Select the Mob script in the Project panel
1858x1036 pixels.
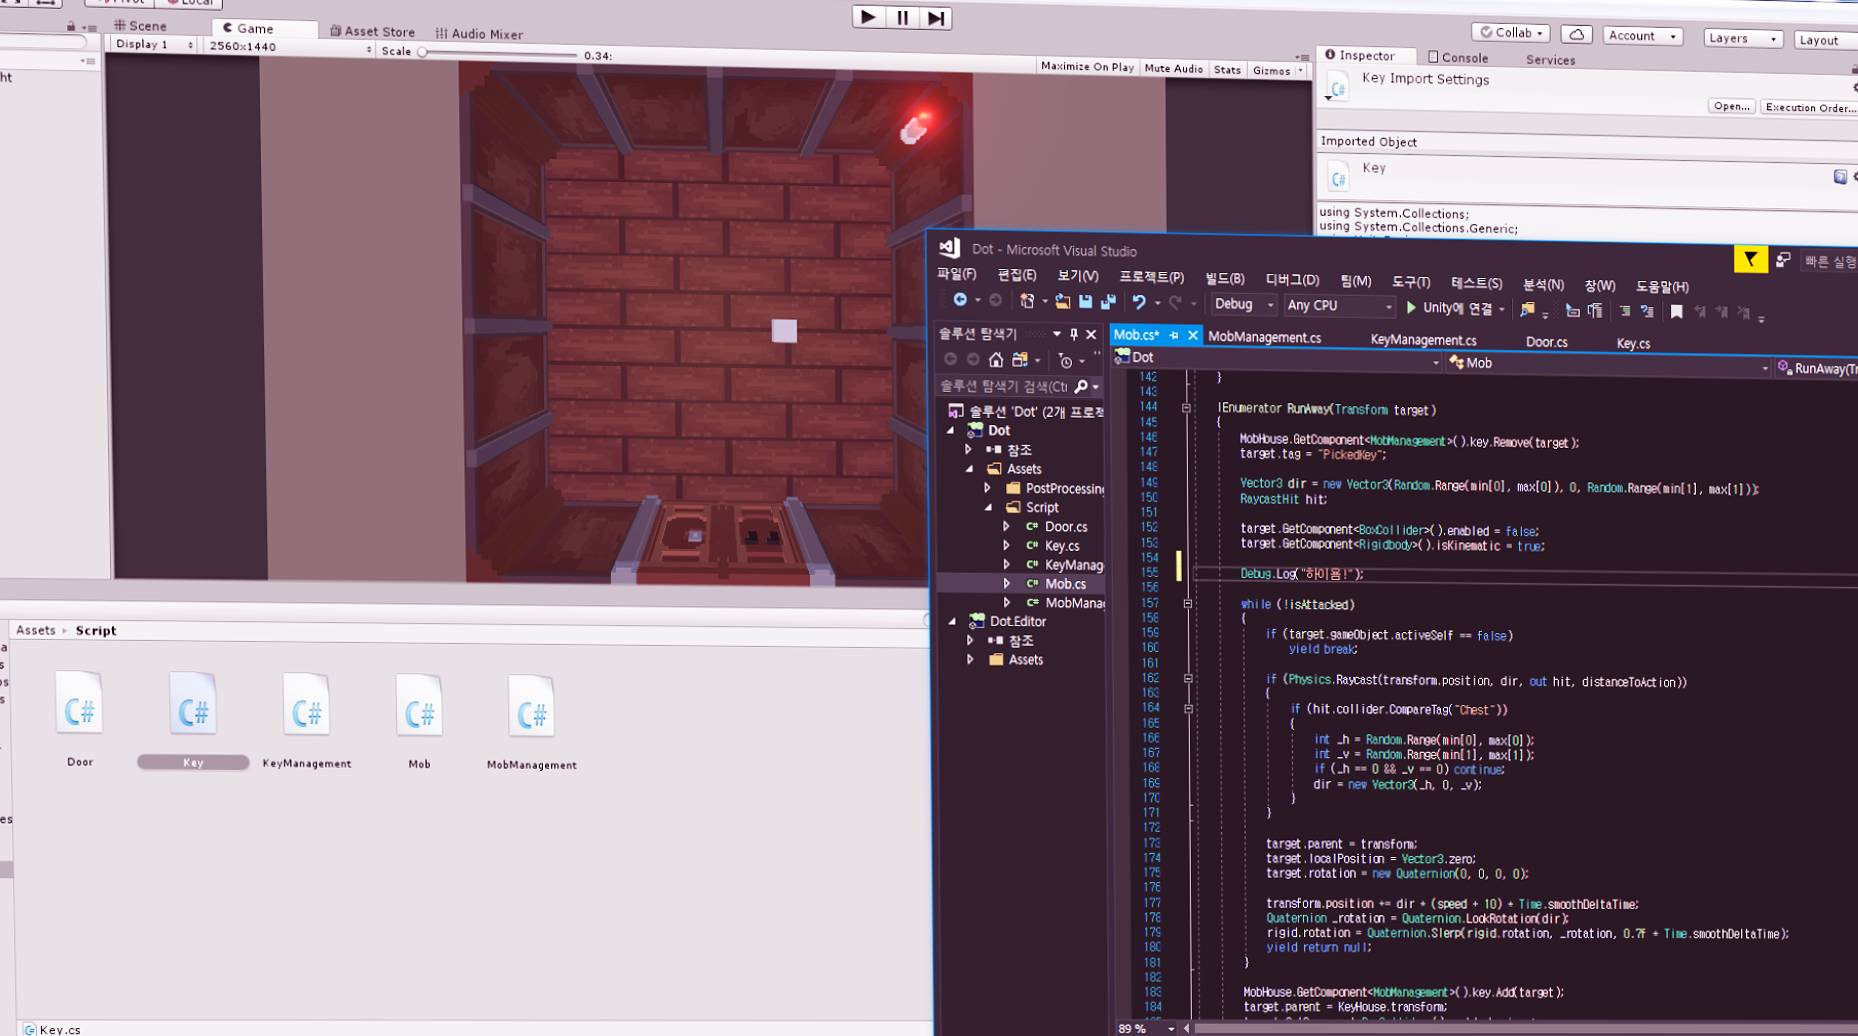(x=419, y=721)
